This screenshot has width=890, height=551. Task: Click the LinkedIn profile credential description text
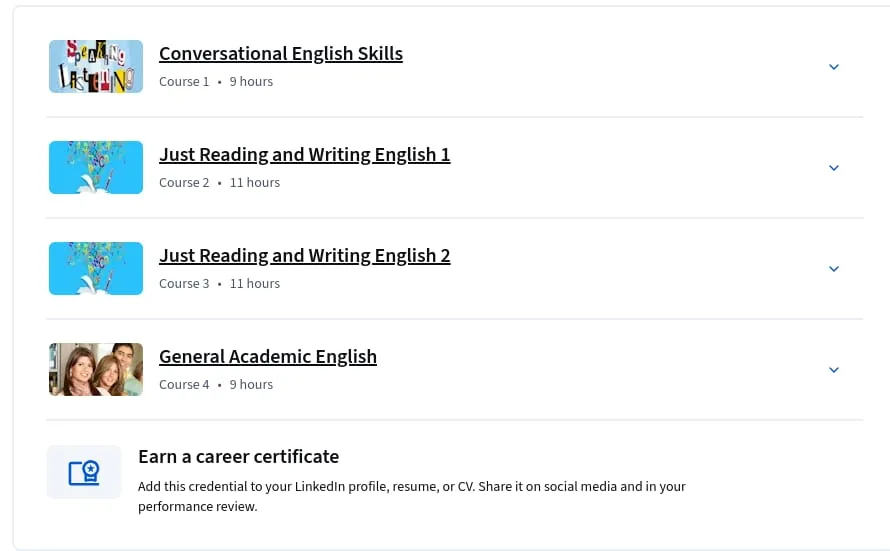[412, 496]
